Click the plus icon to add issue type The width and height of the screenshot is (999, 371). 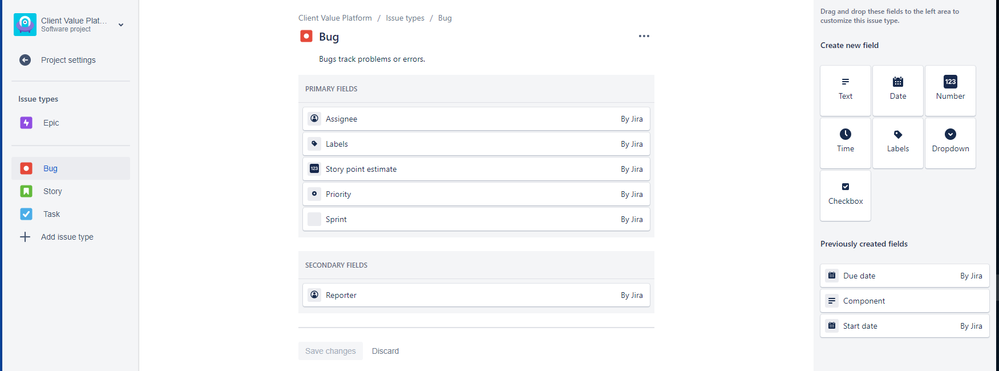click(25, 236)
